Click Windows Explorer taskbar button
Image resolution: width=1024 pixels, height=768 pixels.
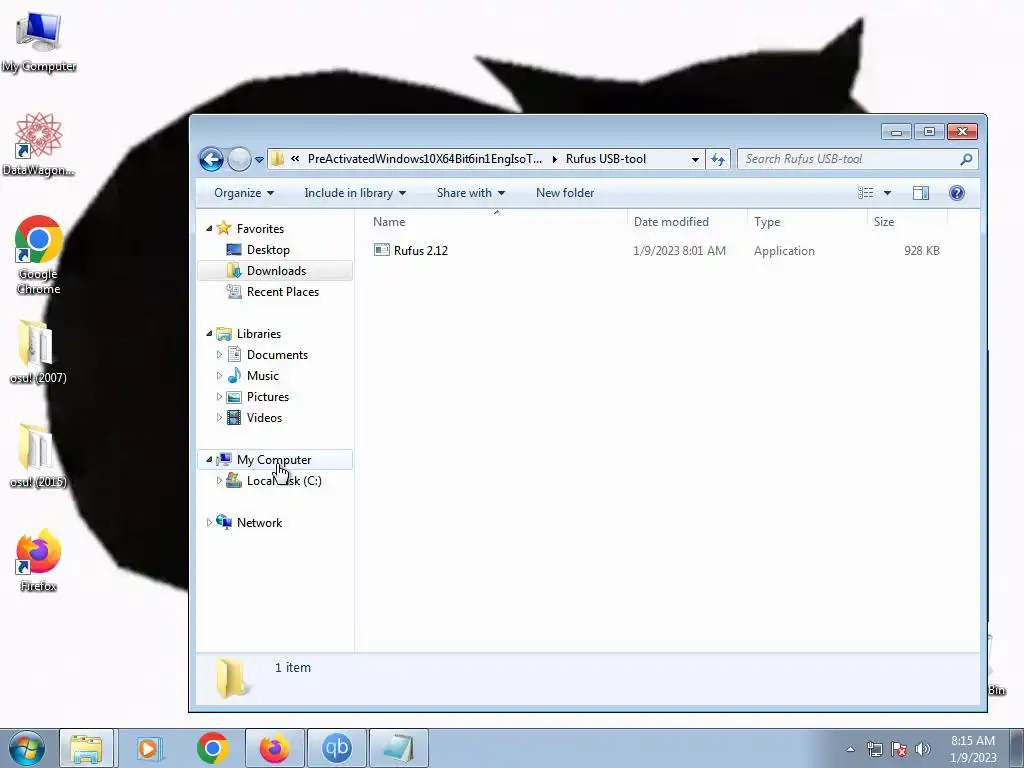[x=86, y=748]
